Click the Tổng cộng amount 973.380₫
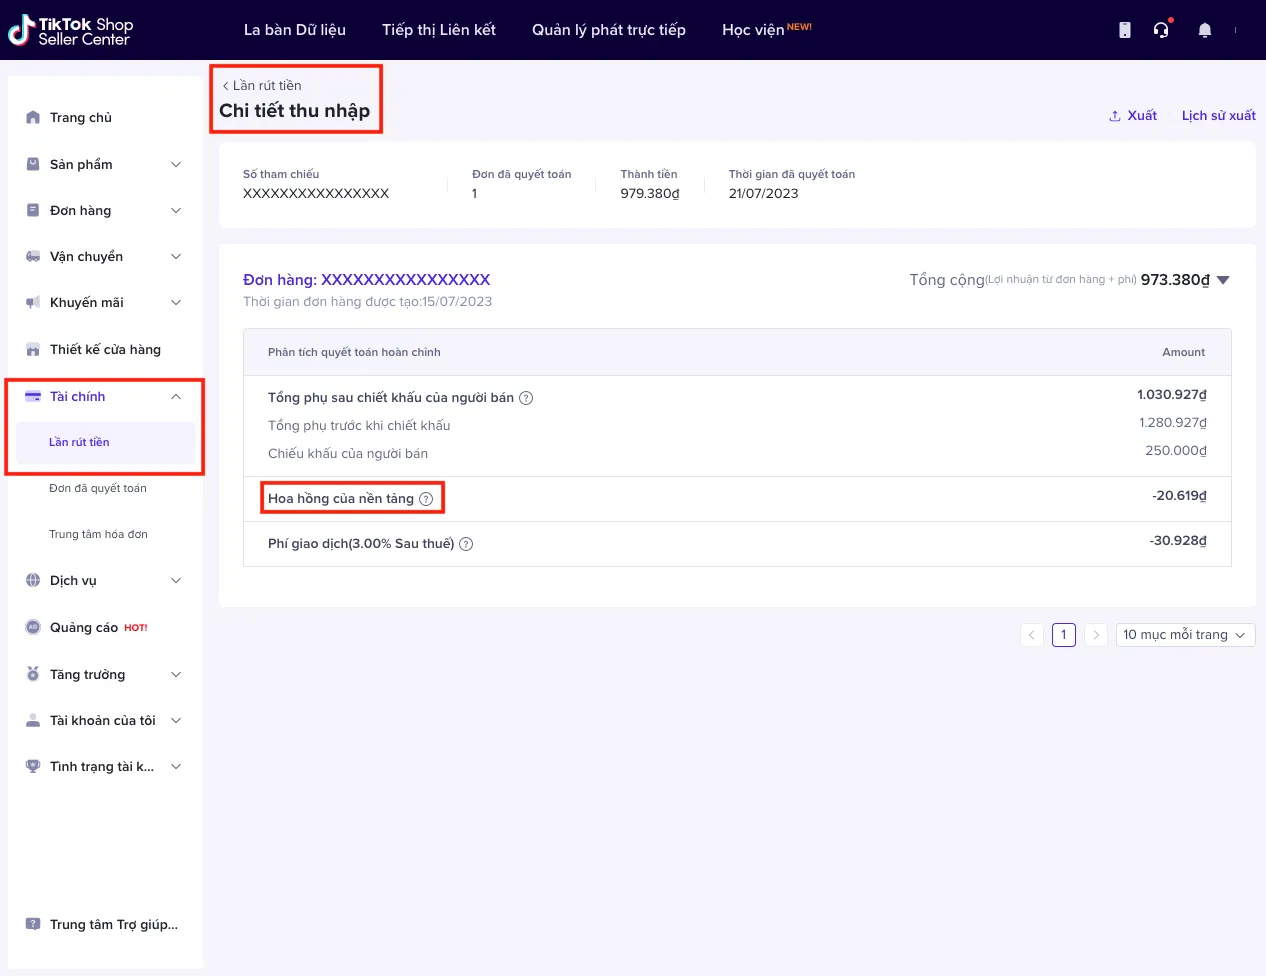Screen dimensions: 1266x976 coord(1175,280)
